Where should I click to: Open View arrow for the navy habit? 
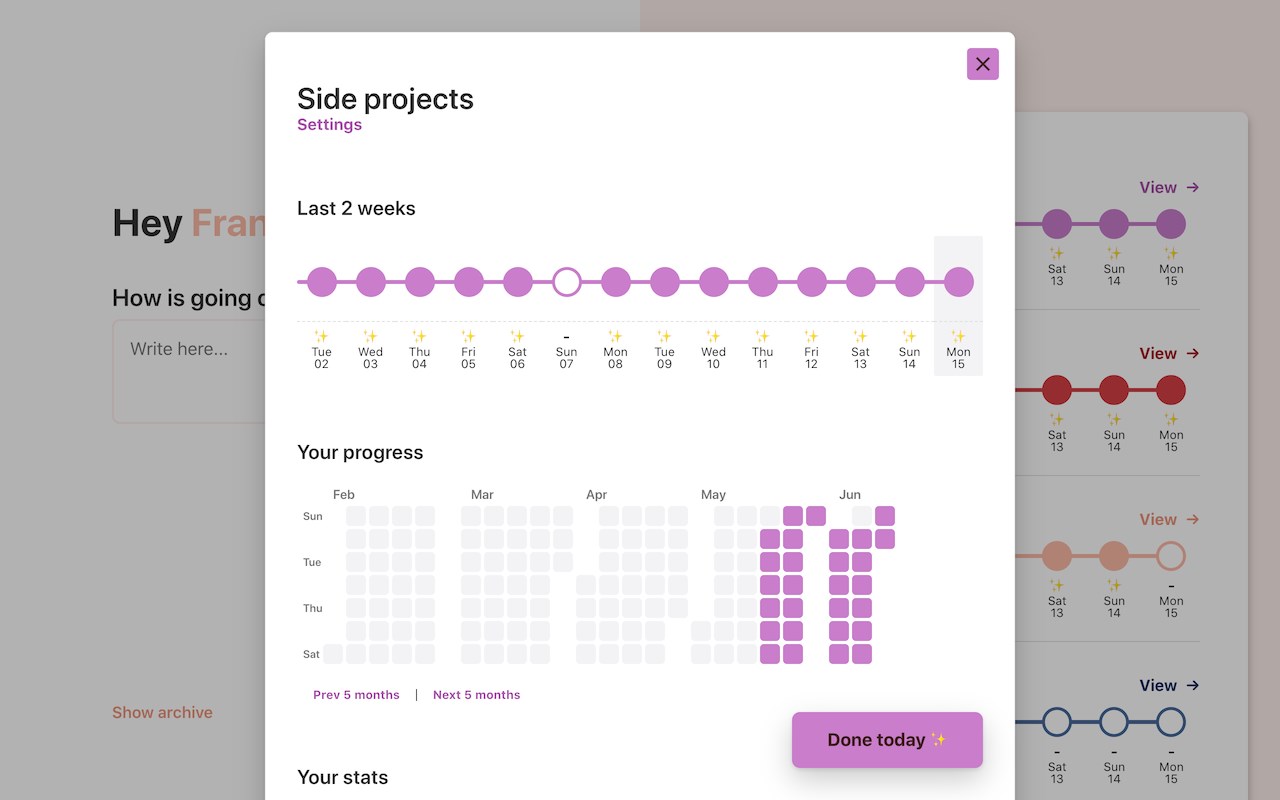[x=1168, y=685]
